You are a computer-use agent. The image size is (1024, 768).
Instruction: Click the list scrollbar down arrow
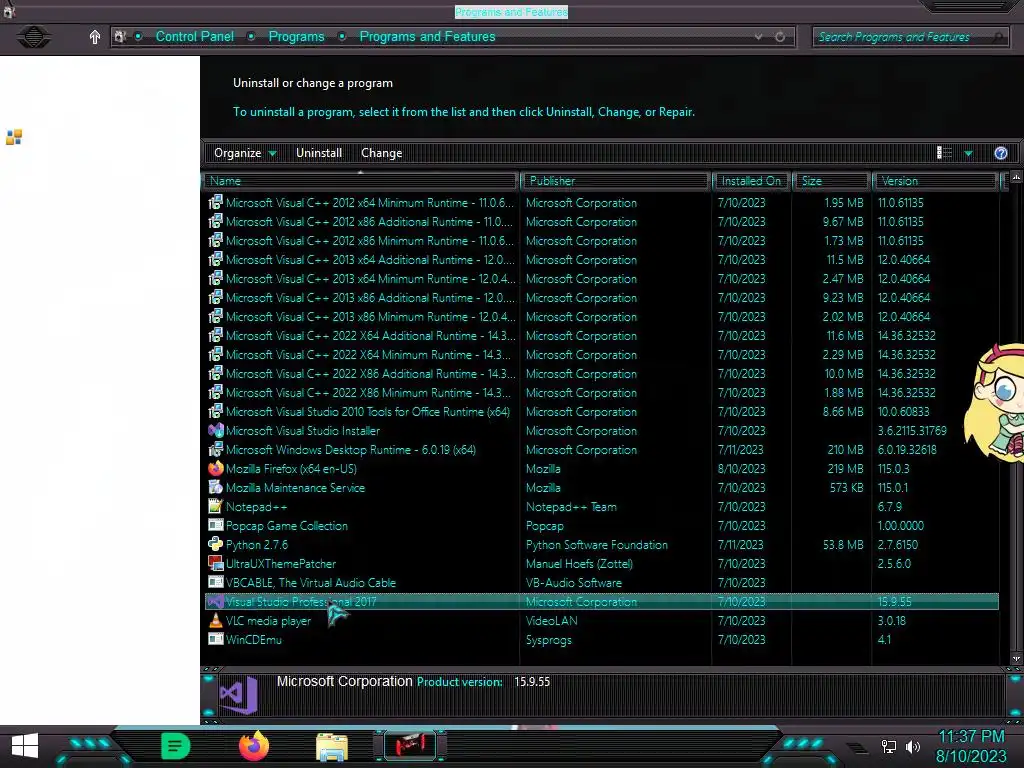tap(1016, 658)
